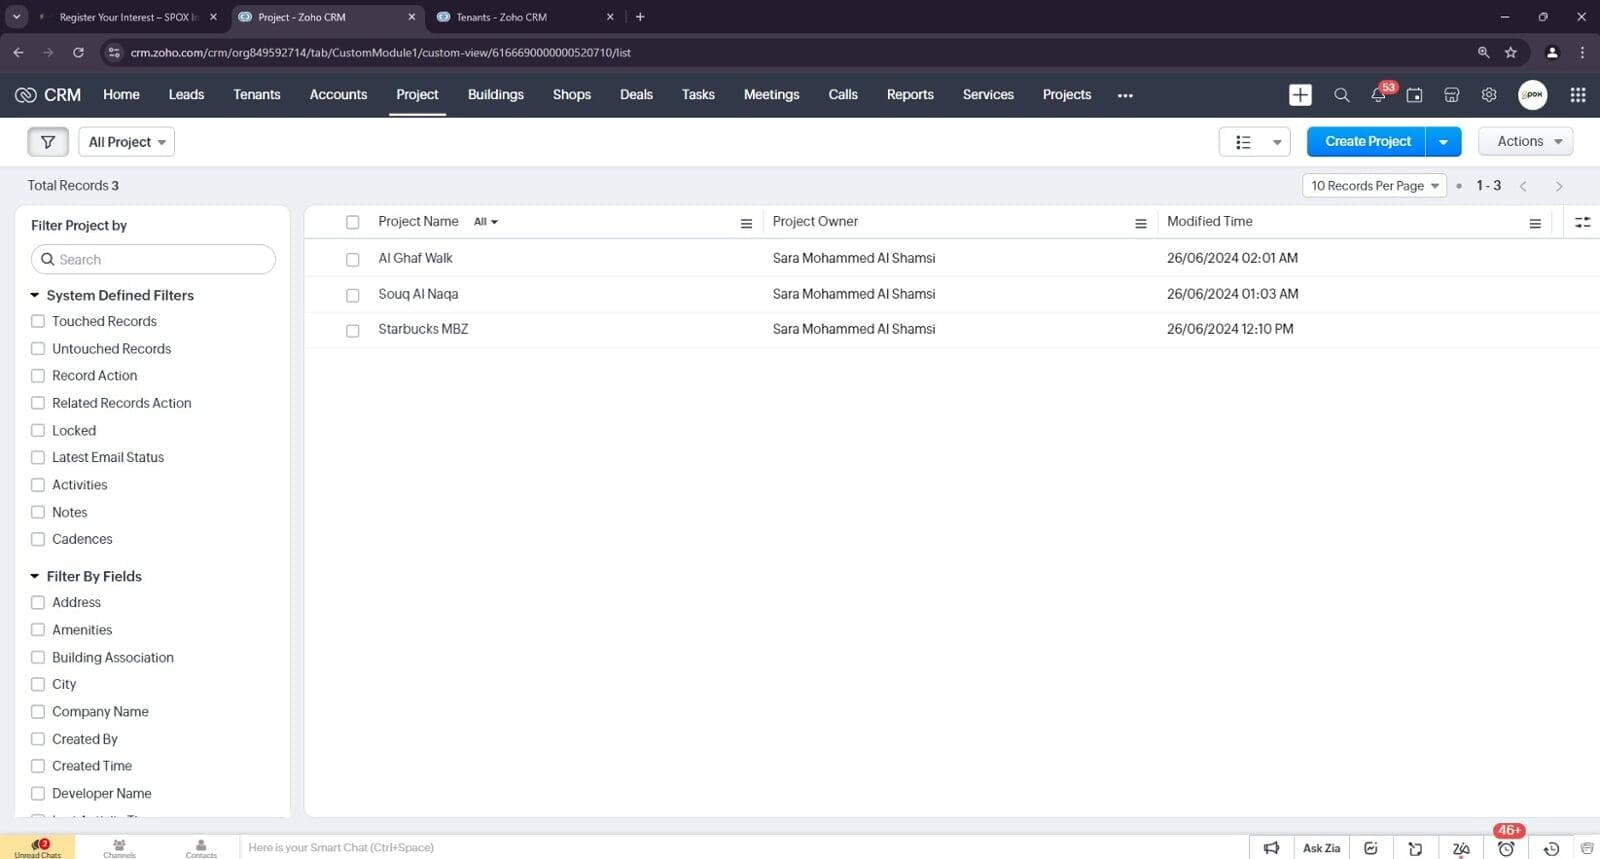Open Contacts in chat bar
The width and height of the screenshot is (1600, 859).
click(x=201, y=848)
